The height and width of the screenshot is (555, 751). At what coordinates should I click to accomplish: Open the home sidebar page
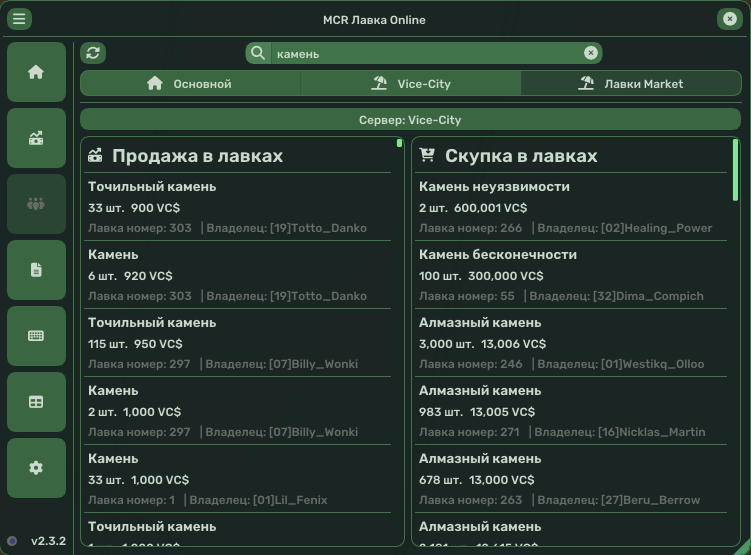click(36, 72)
